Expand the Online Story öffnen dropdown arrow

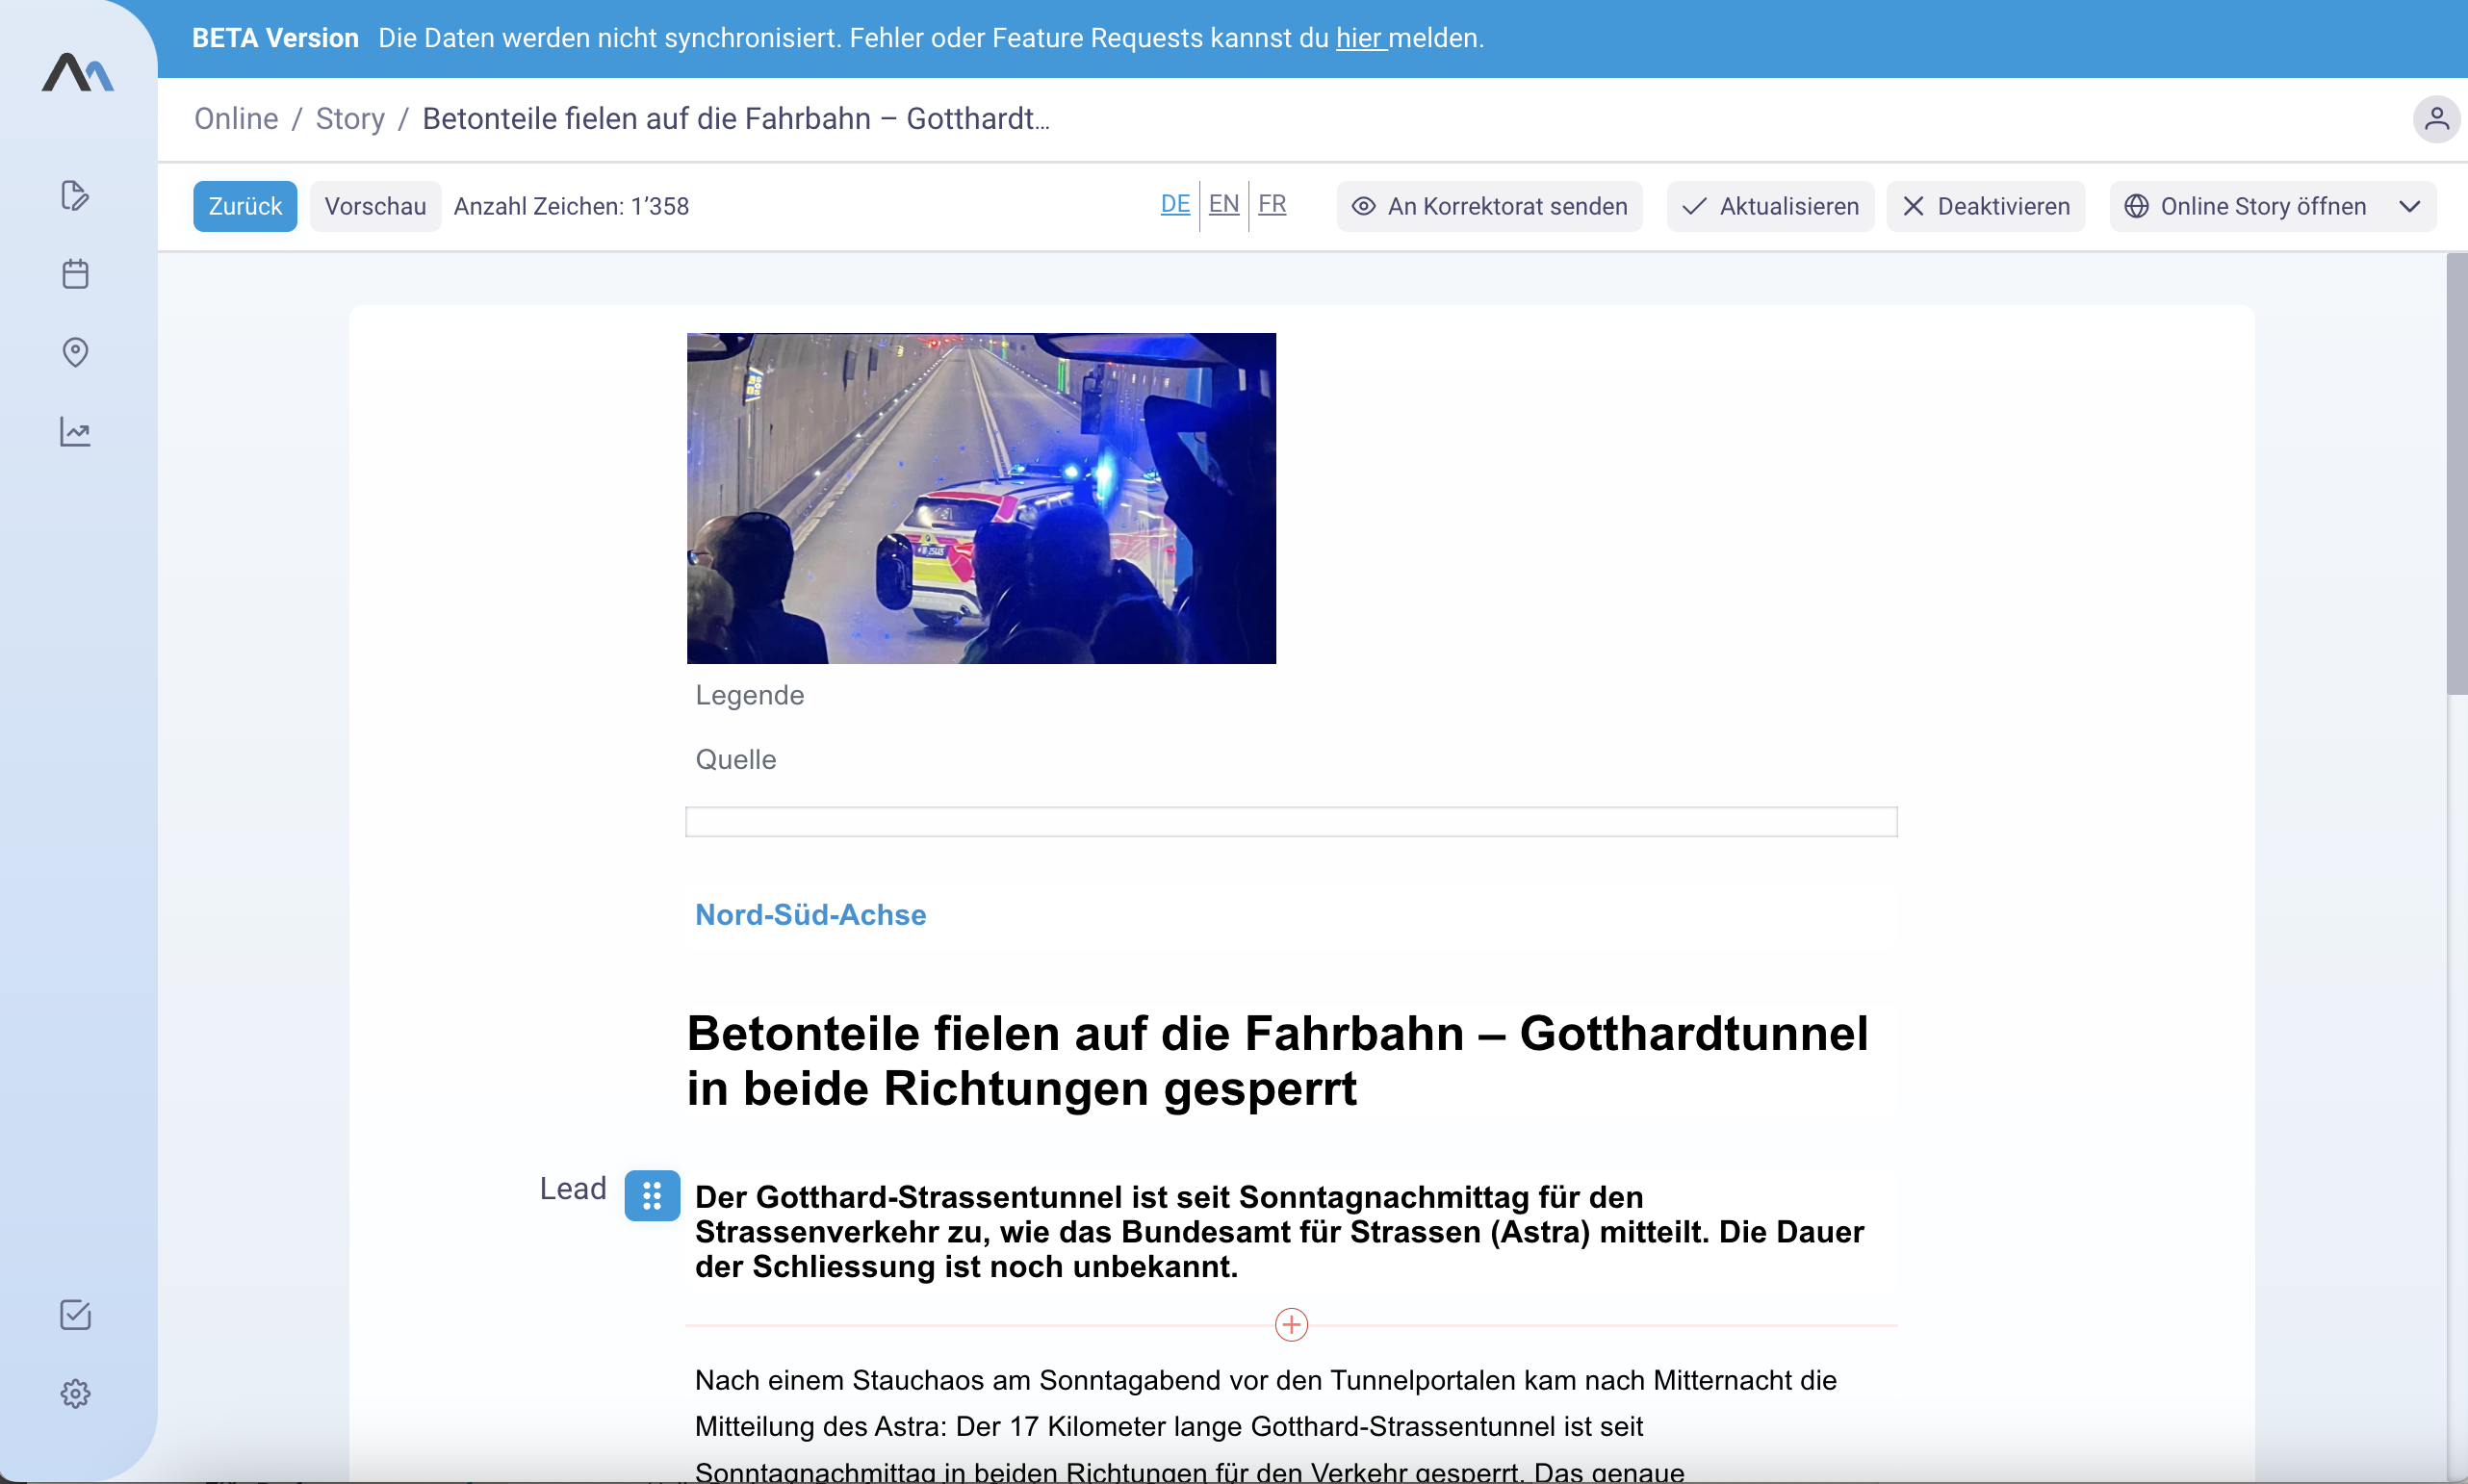pos(2410,206)
